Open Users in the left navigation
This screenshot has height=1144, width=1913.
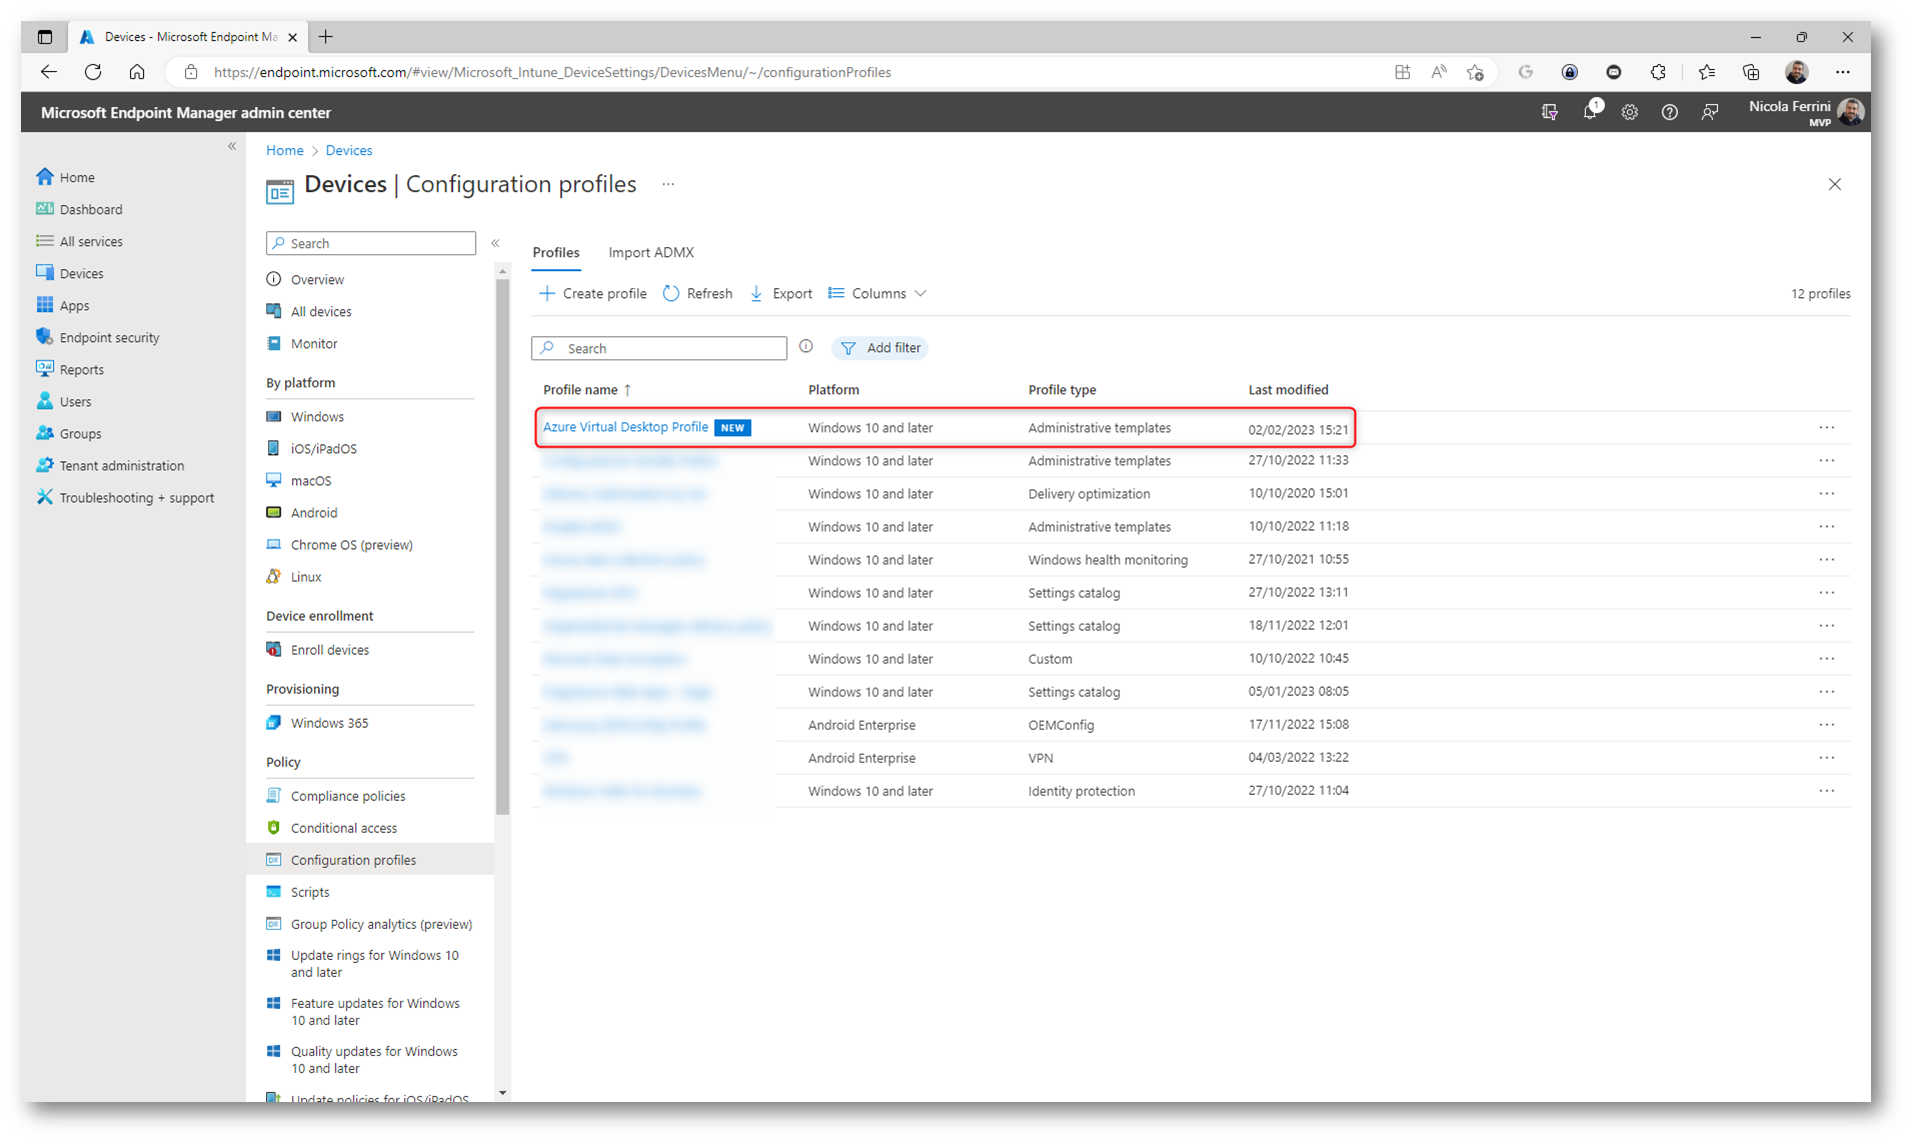tap(64, 401)
